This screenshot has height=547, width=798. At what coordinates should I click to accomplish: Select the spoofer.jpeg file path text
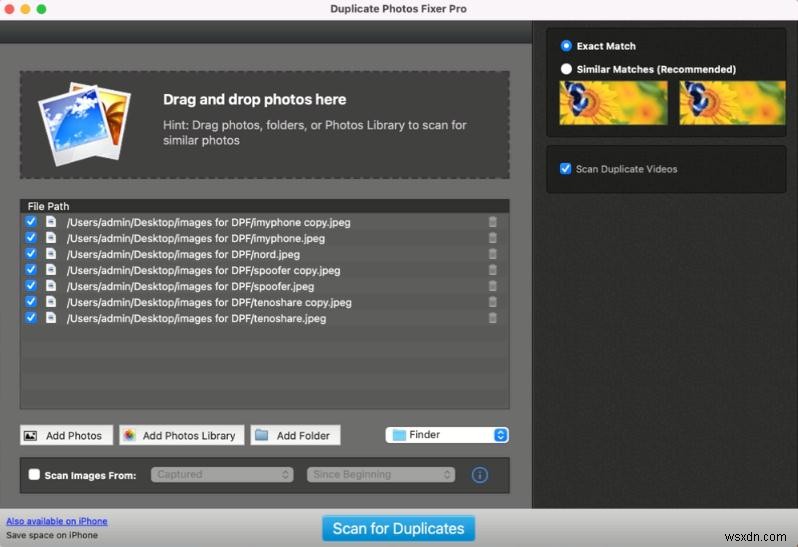[190, 286]
